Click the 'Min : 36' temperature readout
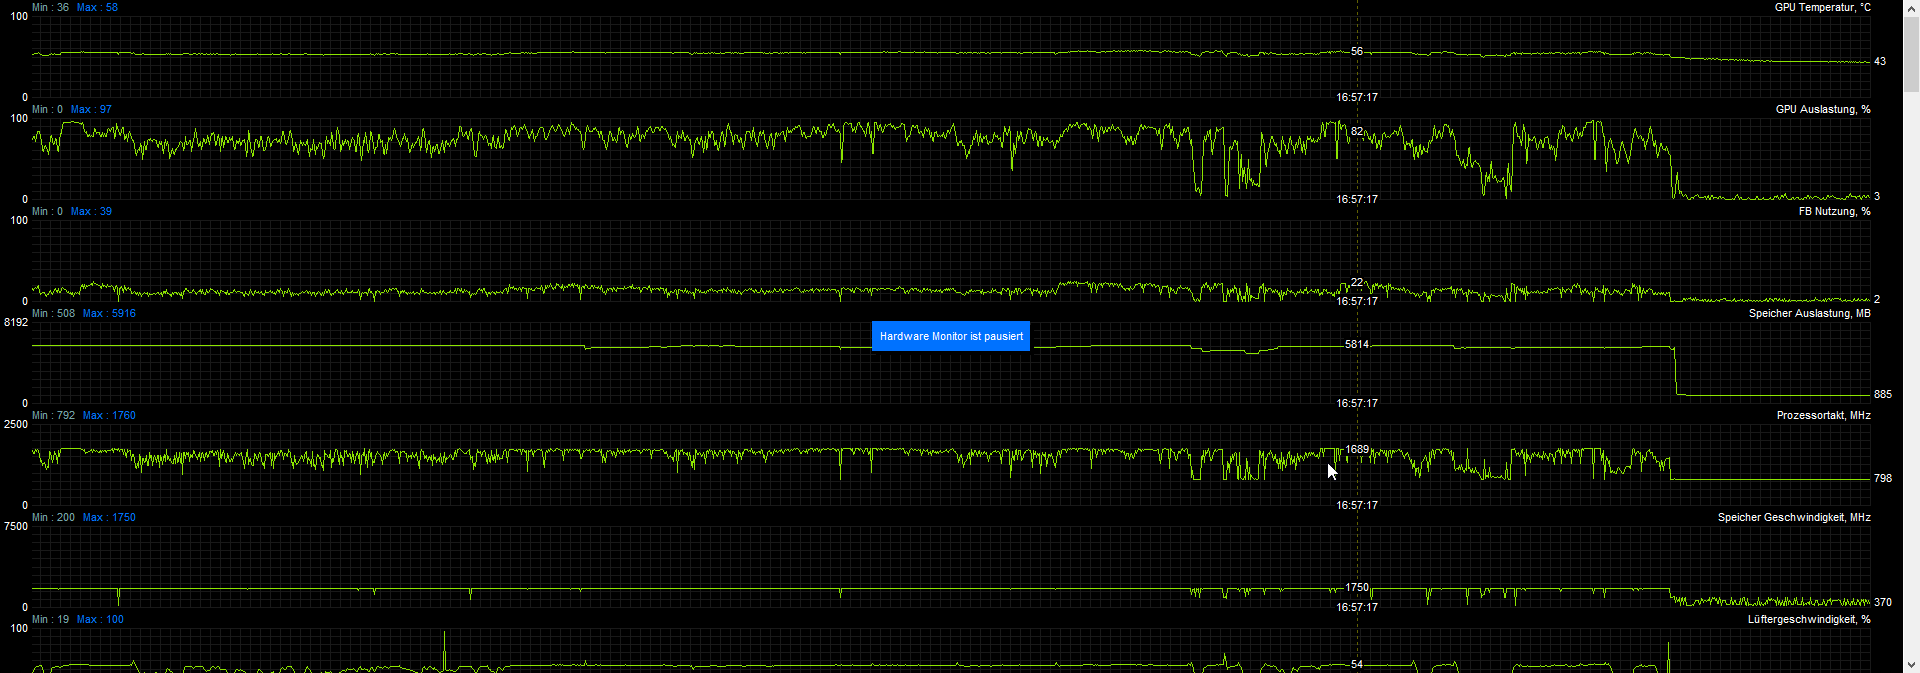The height and width of the screenshot is (673, 1920). pos(50,7)
